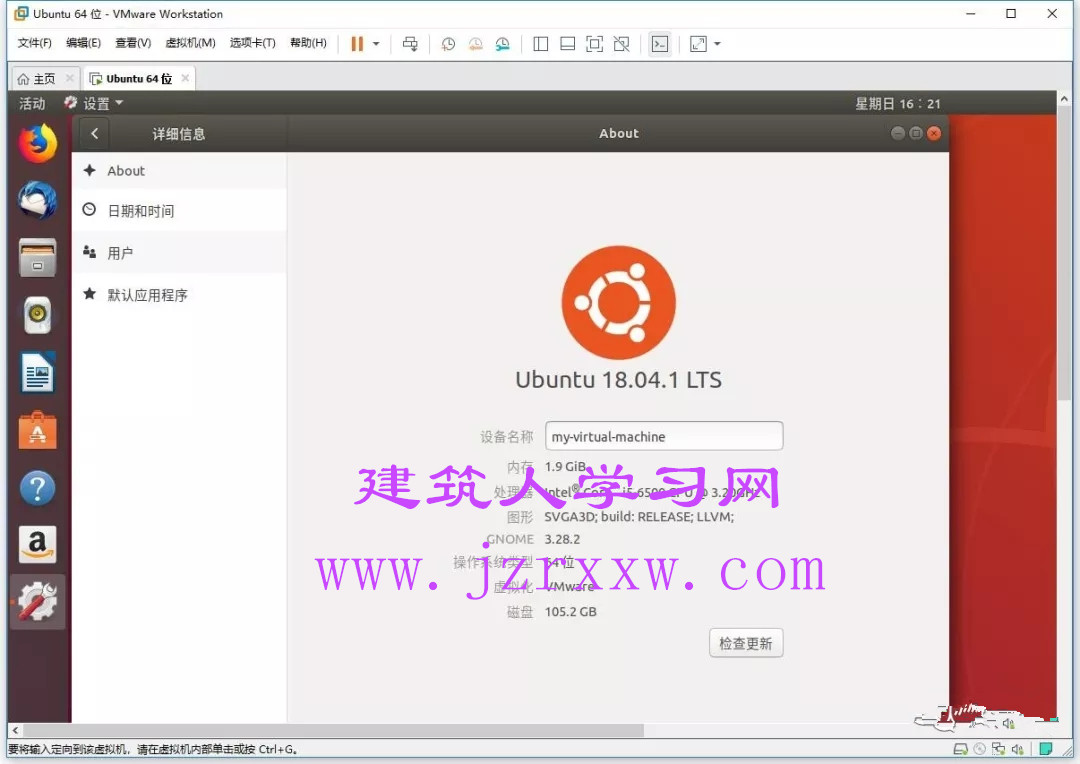Open Help from the dock
The width and height of the screenshot is (1080, 764).
tap(38, 488)
